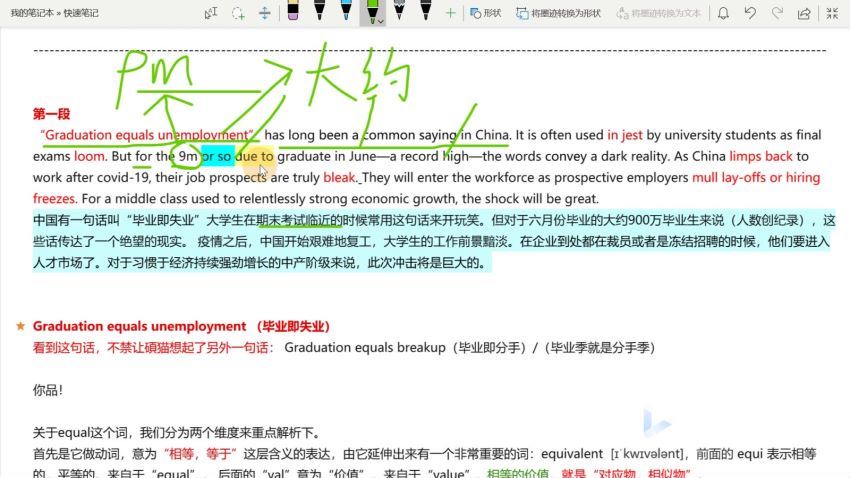
Task: Open the green pen options dropdown arrow
Action: pos(379,21)
